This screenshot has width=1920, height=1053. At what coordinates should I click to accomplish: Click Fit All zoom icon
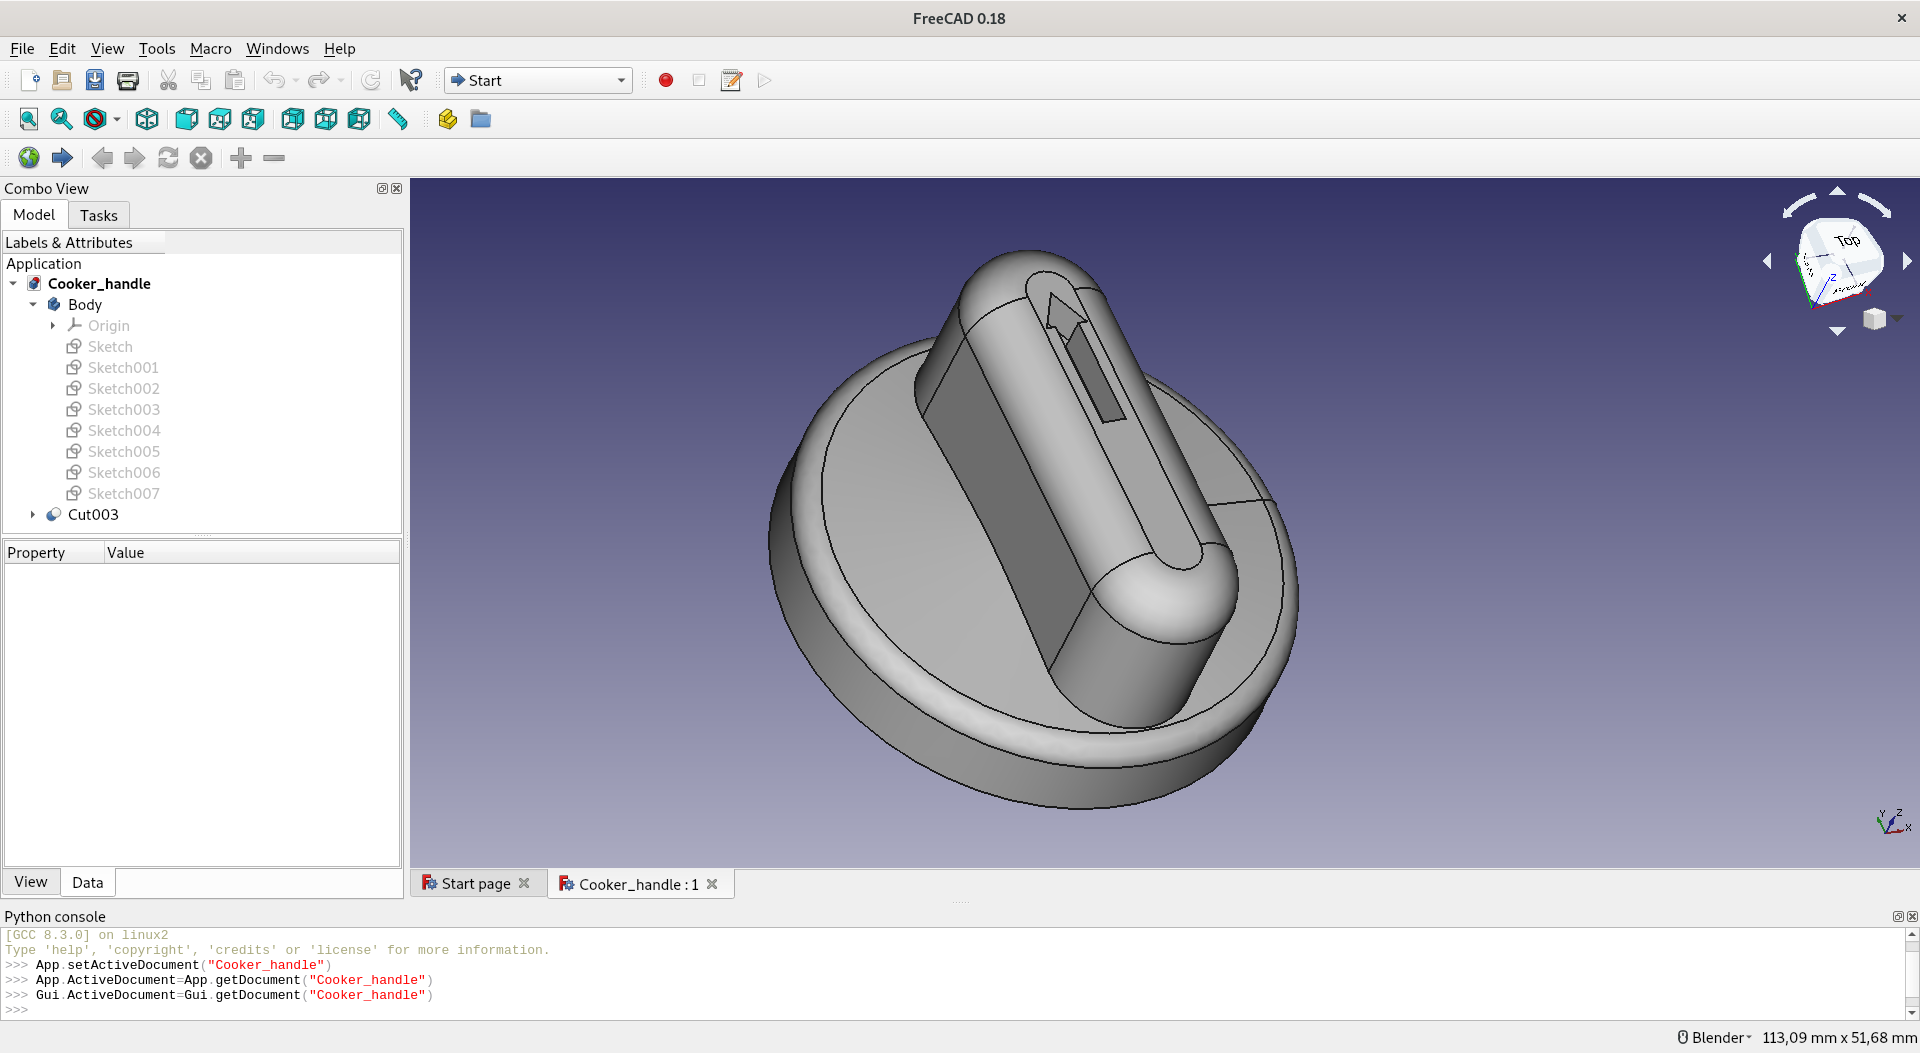29,120
